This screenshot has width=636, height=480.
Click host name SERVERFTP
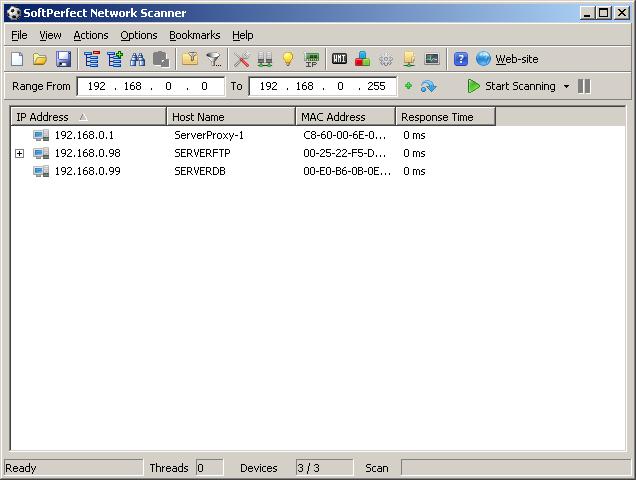click(202, 153)
